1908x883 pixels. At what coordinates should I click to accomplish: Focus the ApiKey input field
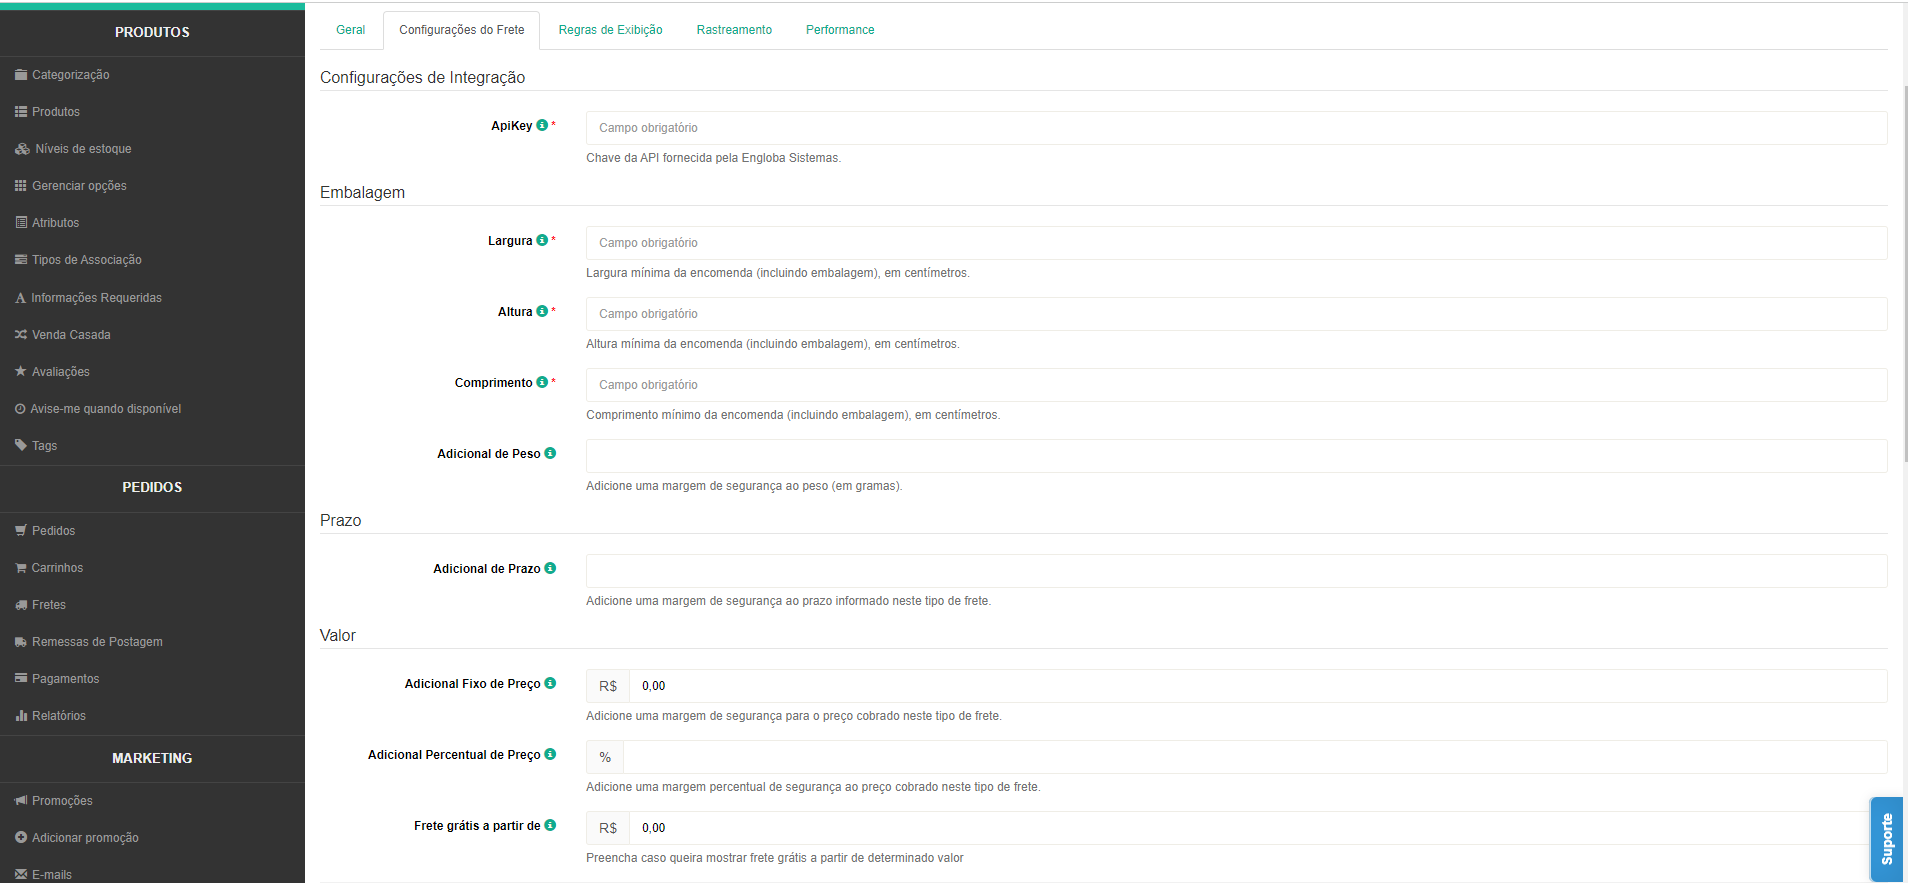click(x=1236, y=128)
